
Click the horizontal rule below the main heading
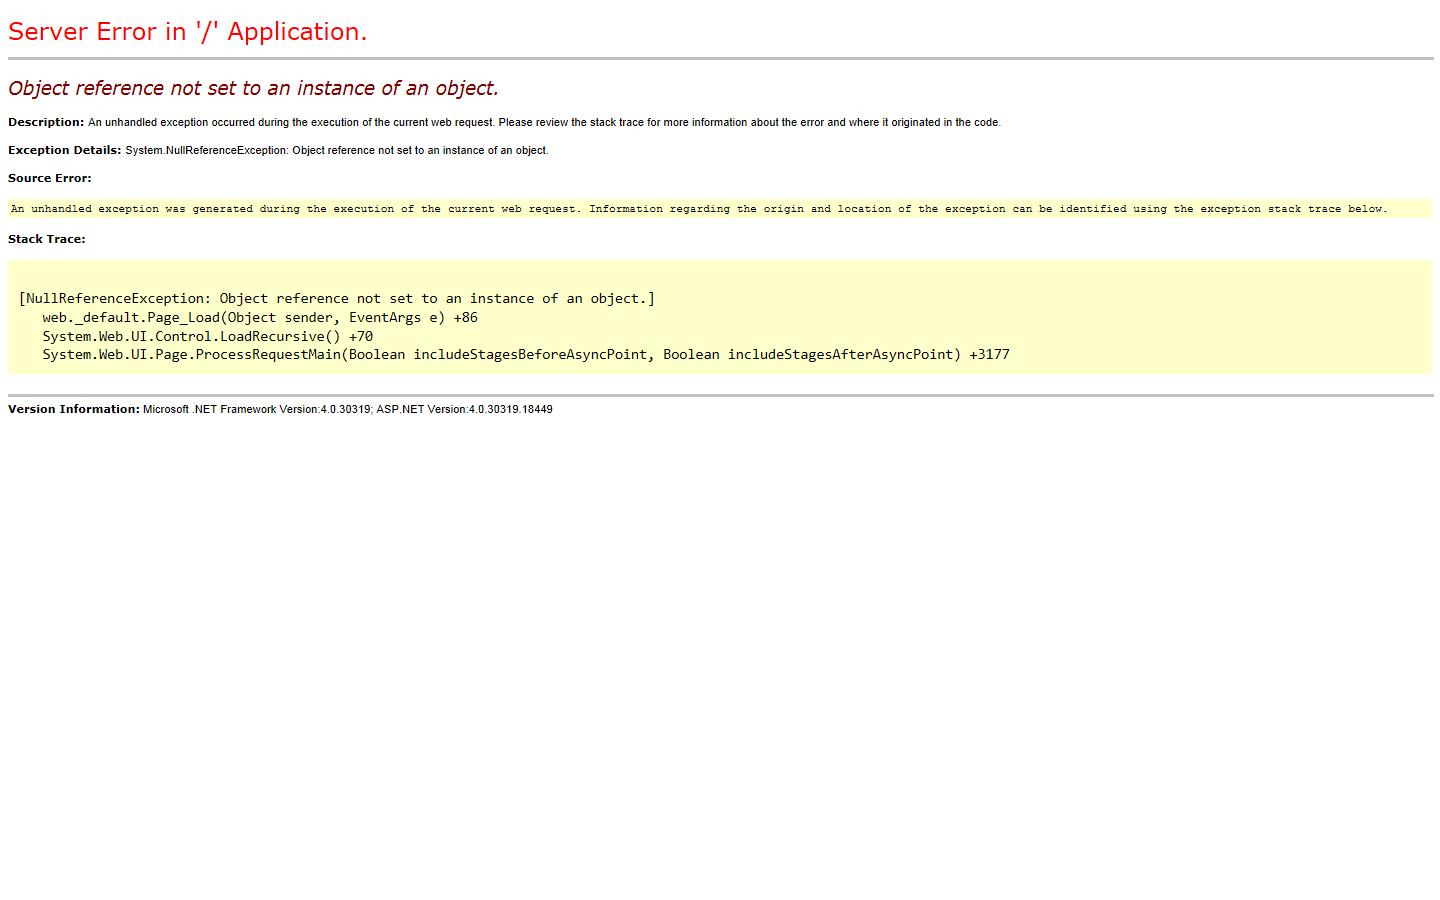pos(720,58)
